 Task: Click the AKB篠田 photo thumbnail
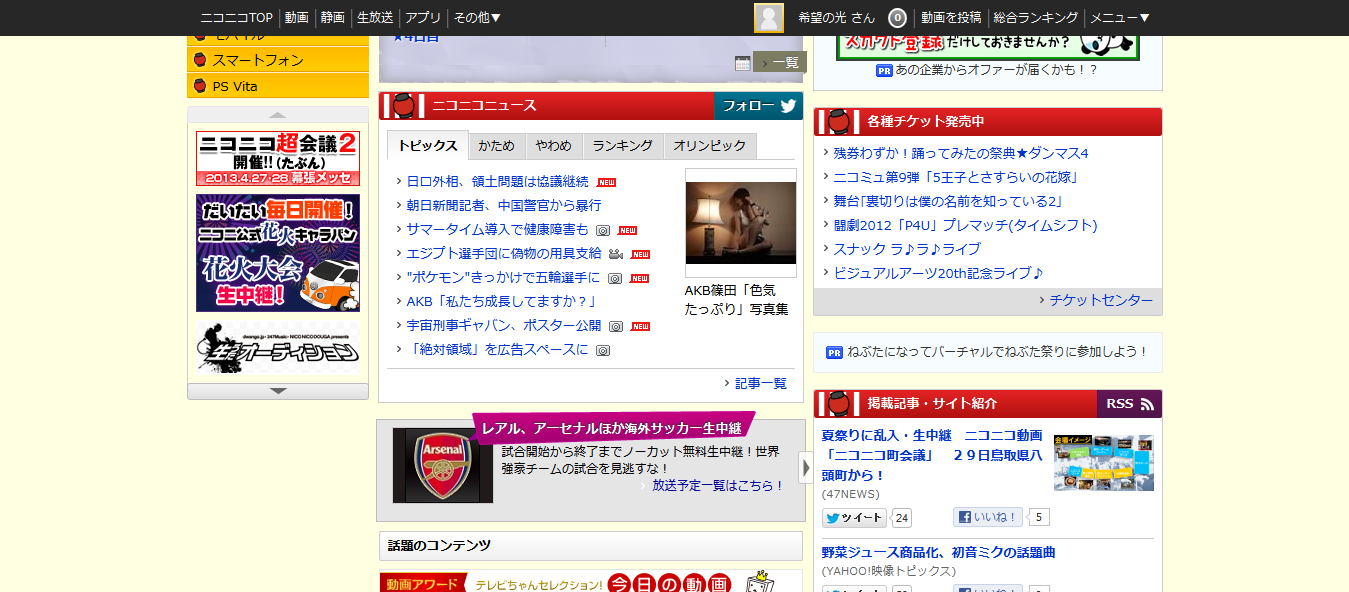point(741,223)
